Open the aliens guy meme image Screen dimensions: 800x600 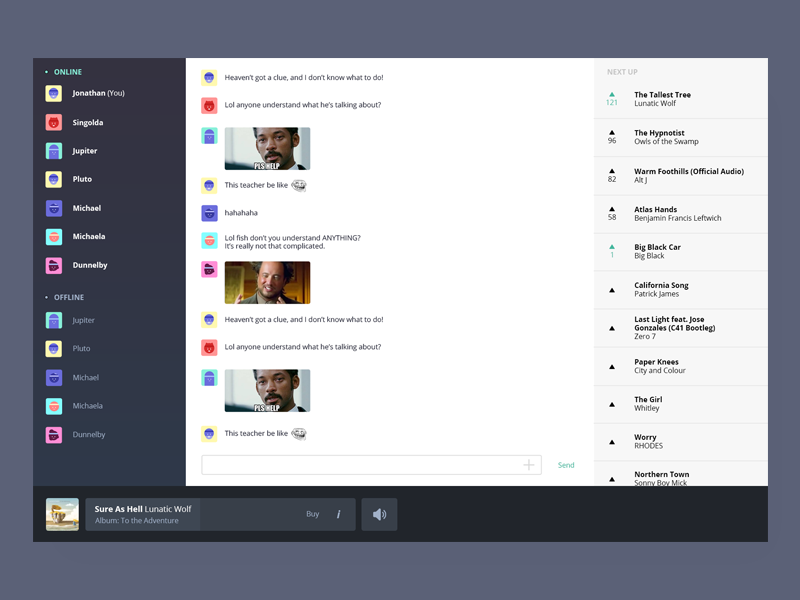click(267, 283)
